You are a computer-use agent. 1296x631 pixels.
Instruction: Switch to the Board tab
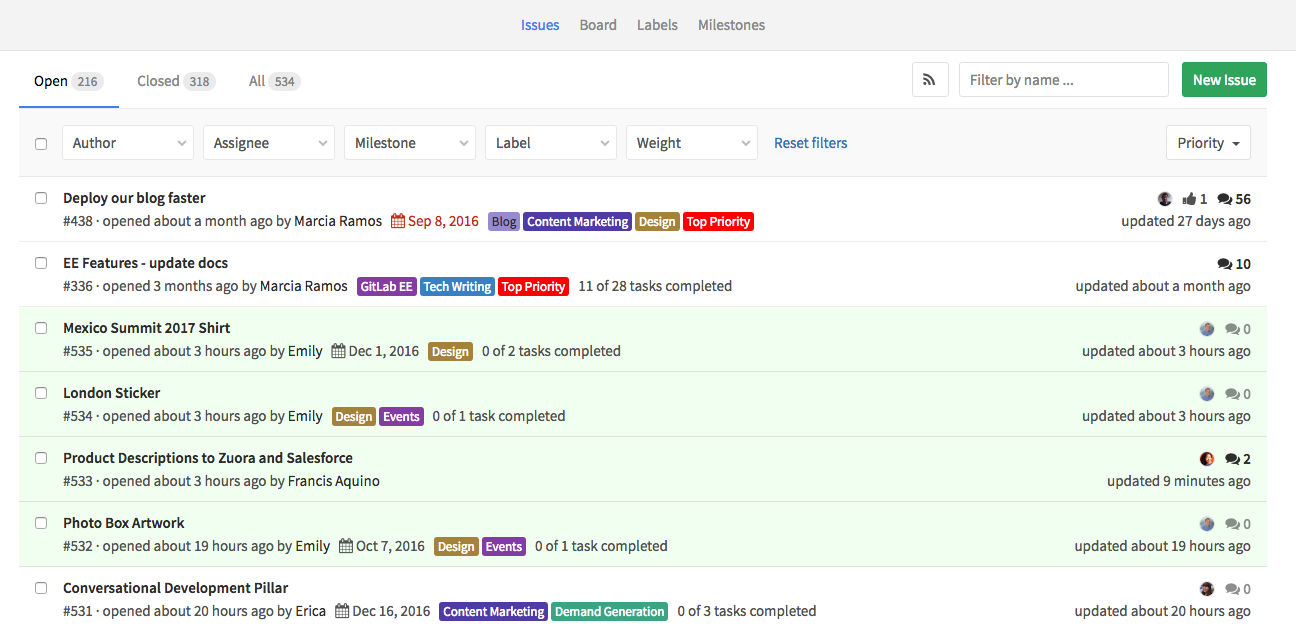[598, 24]
